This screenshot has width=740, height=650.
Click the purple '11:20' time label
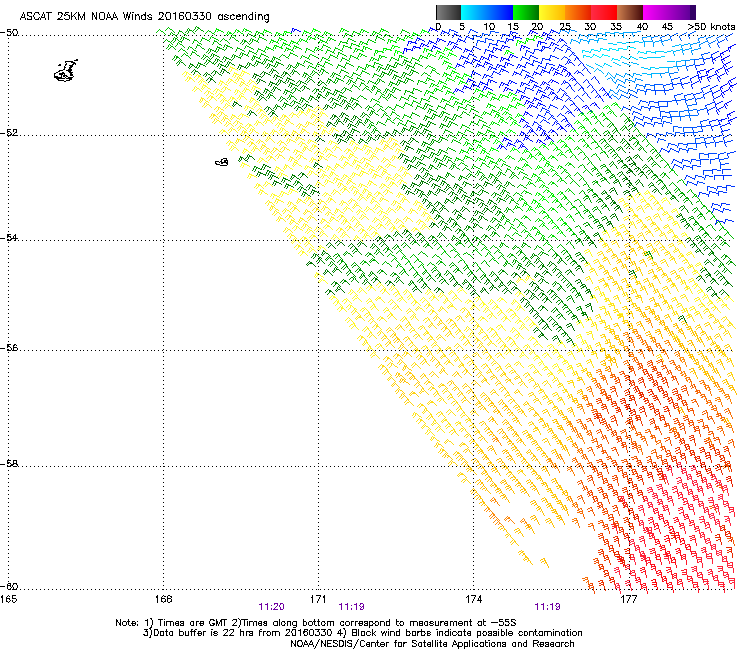271,607
